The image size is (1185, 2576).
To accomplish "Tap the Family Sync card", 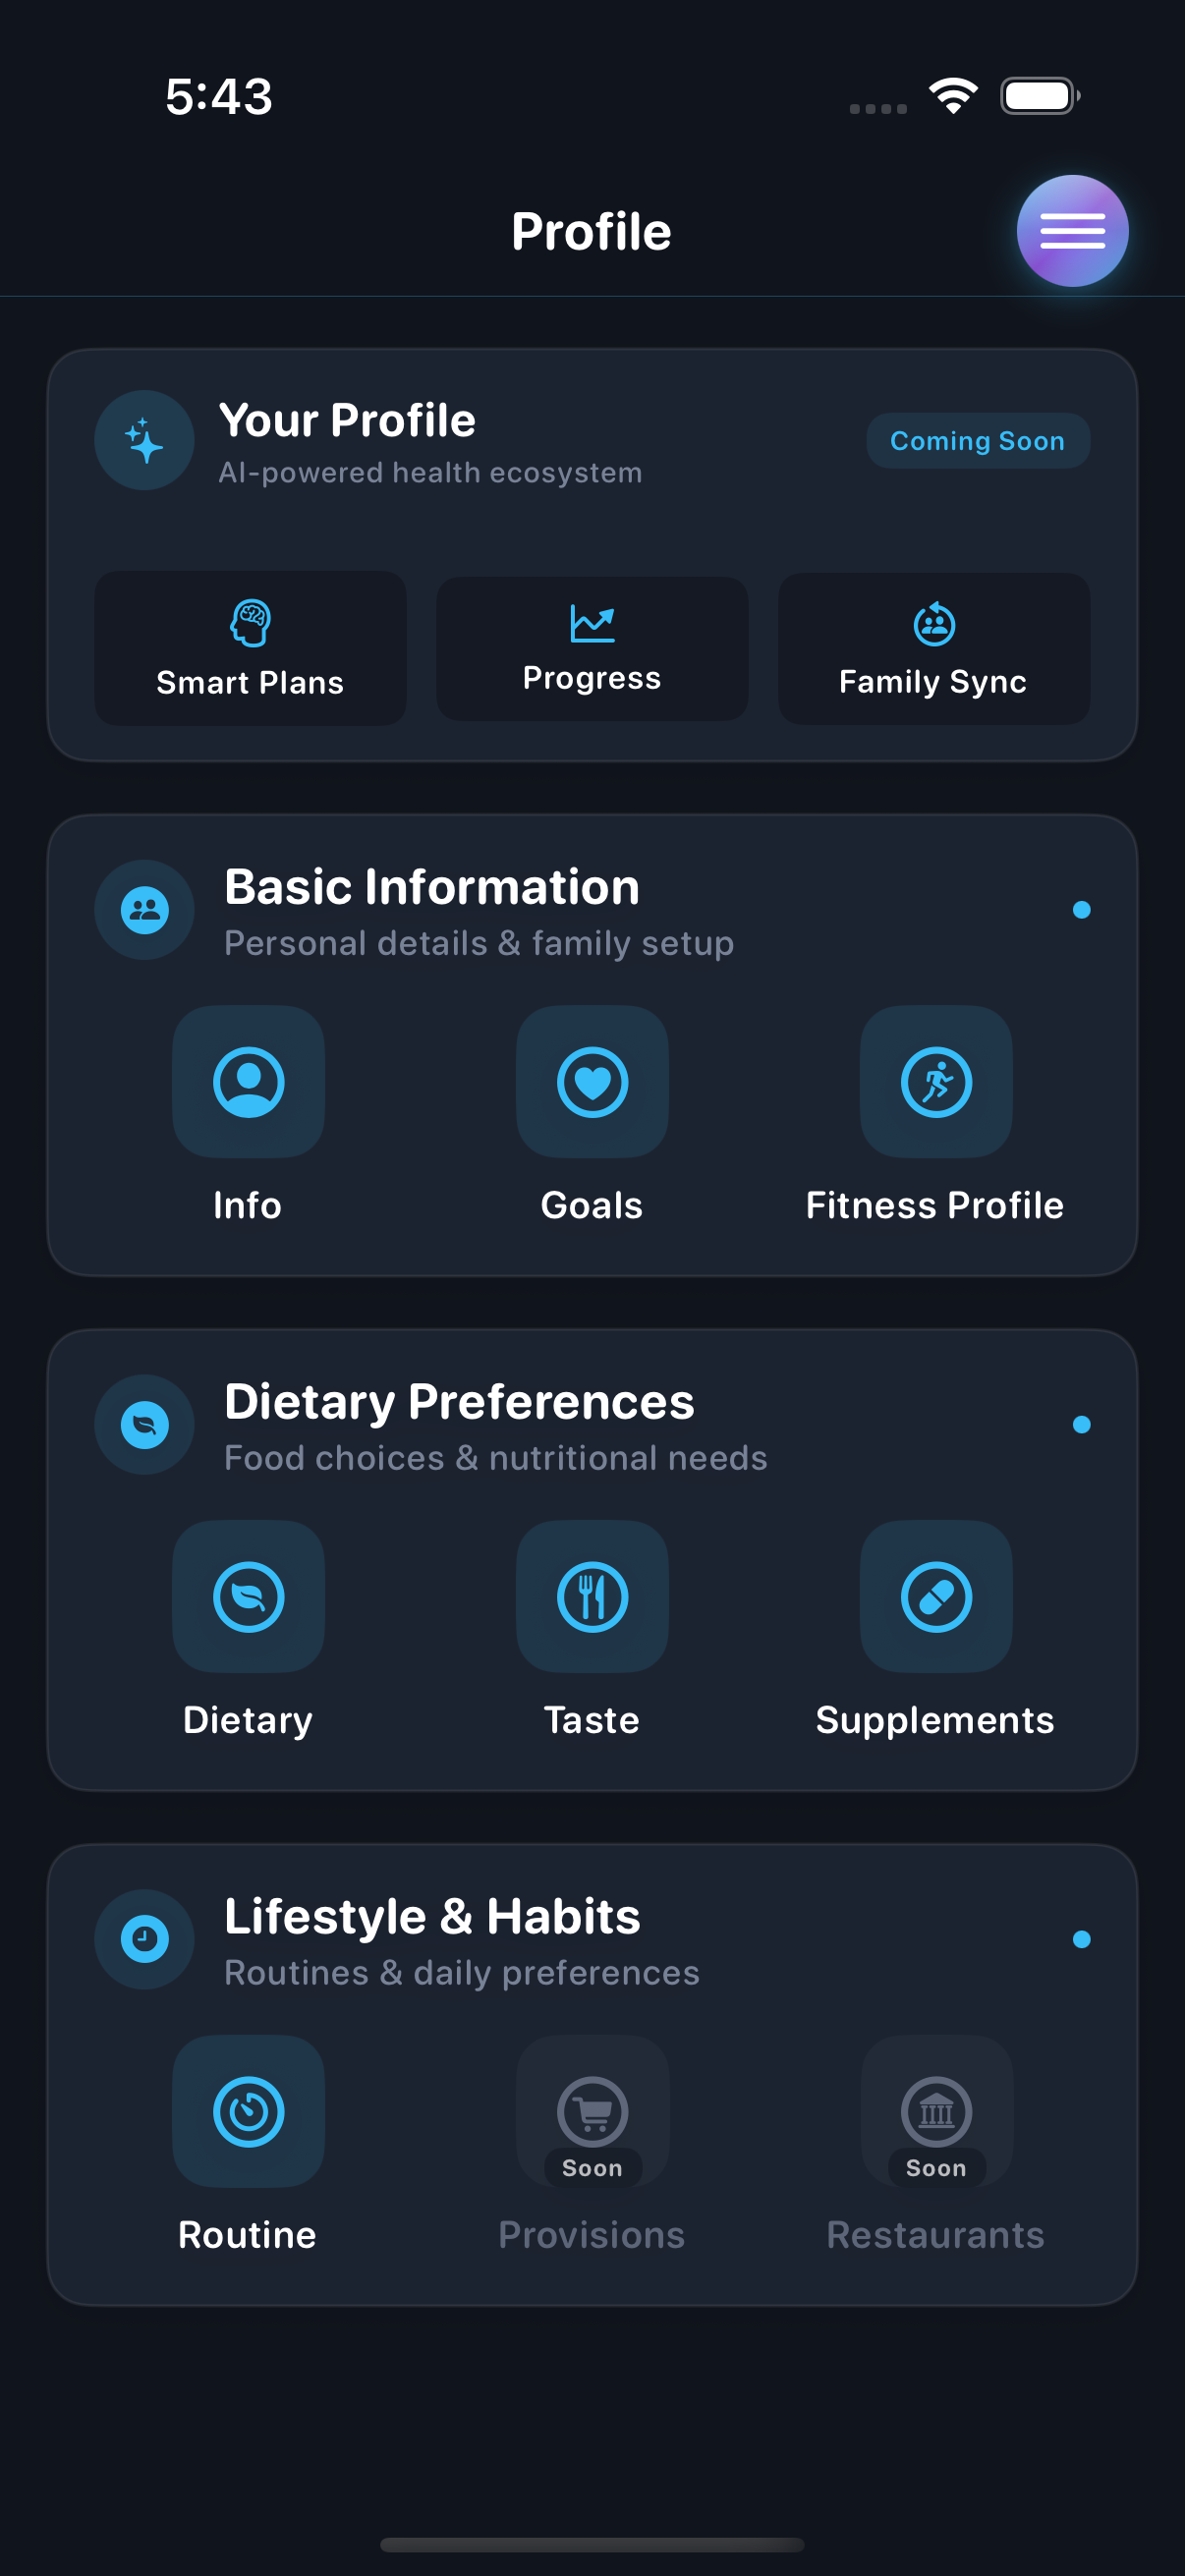I will [934, 648].
